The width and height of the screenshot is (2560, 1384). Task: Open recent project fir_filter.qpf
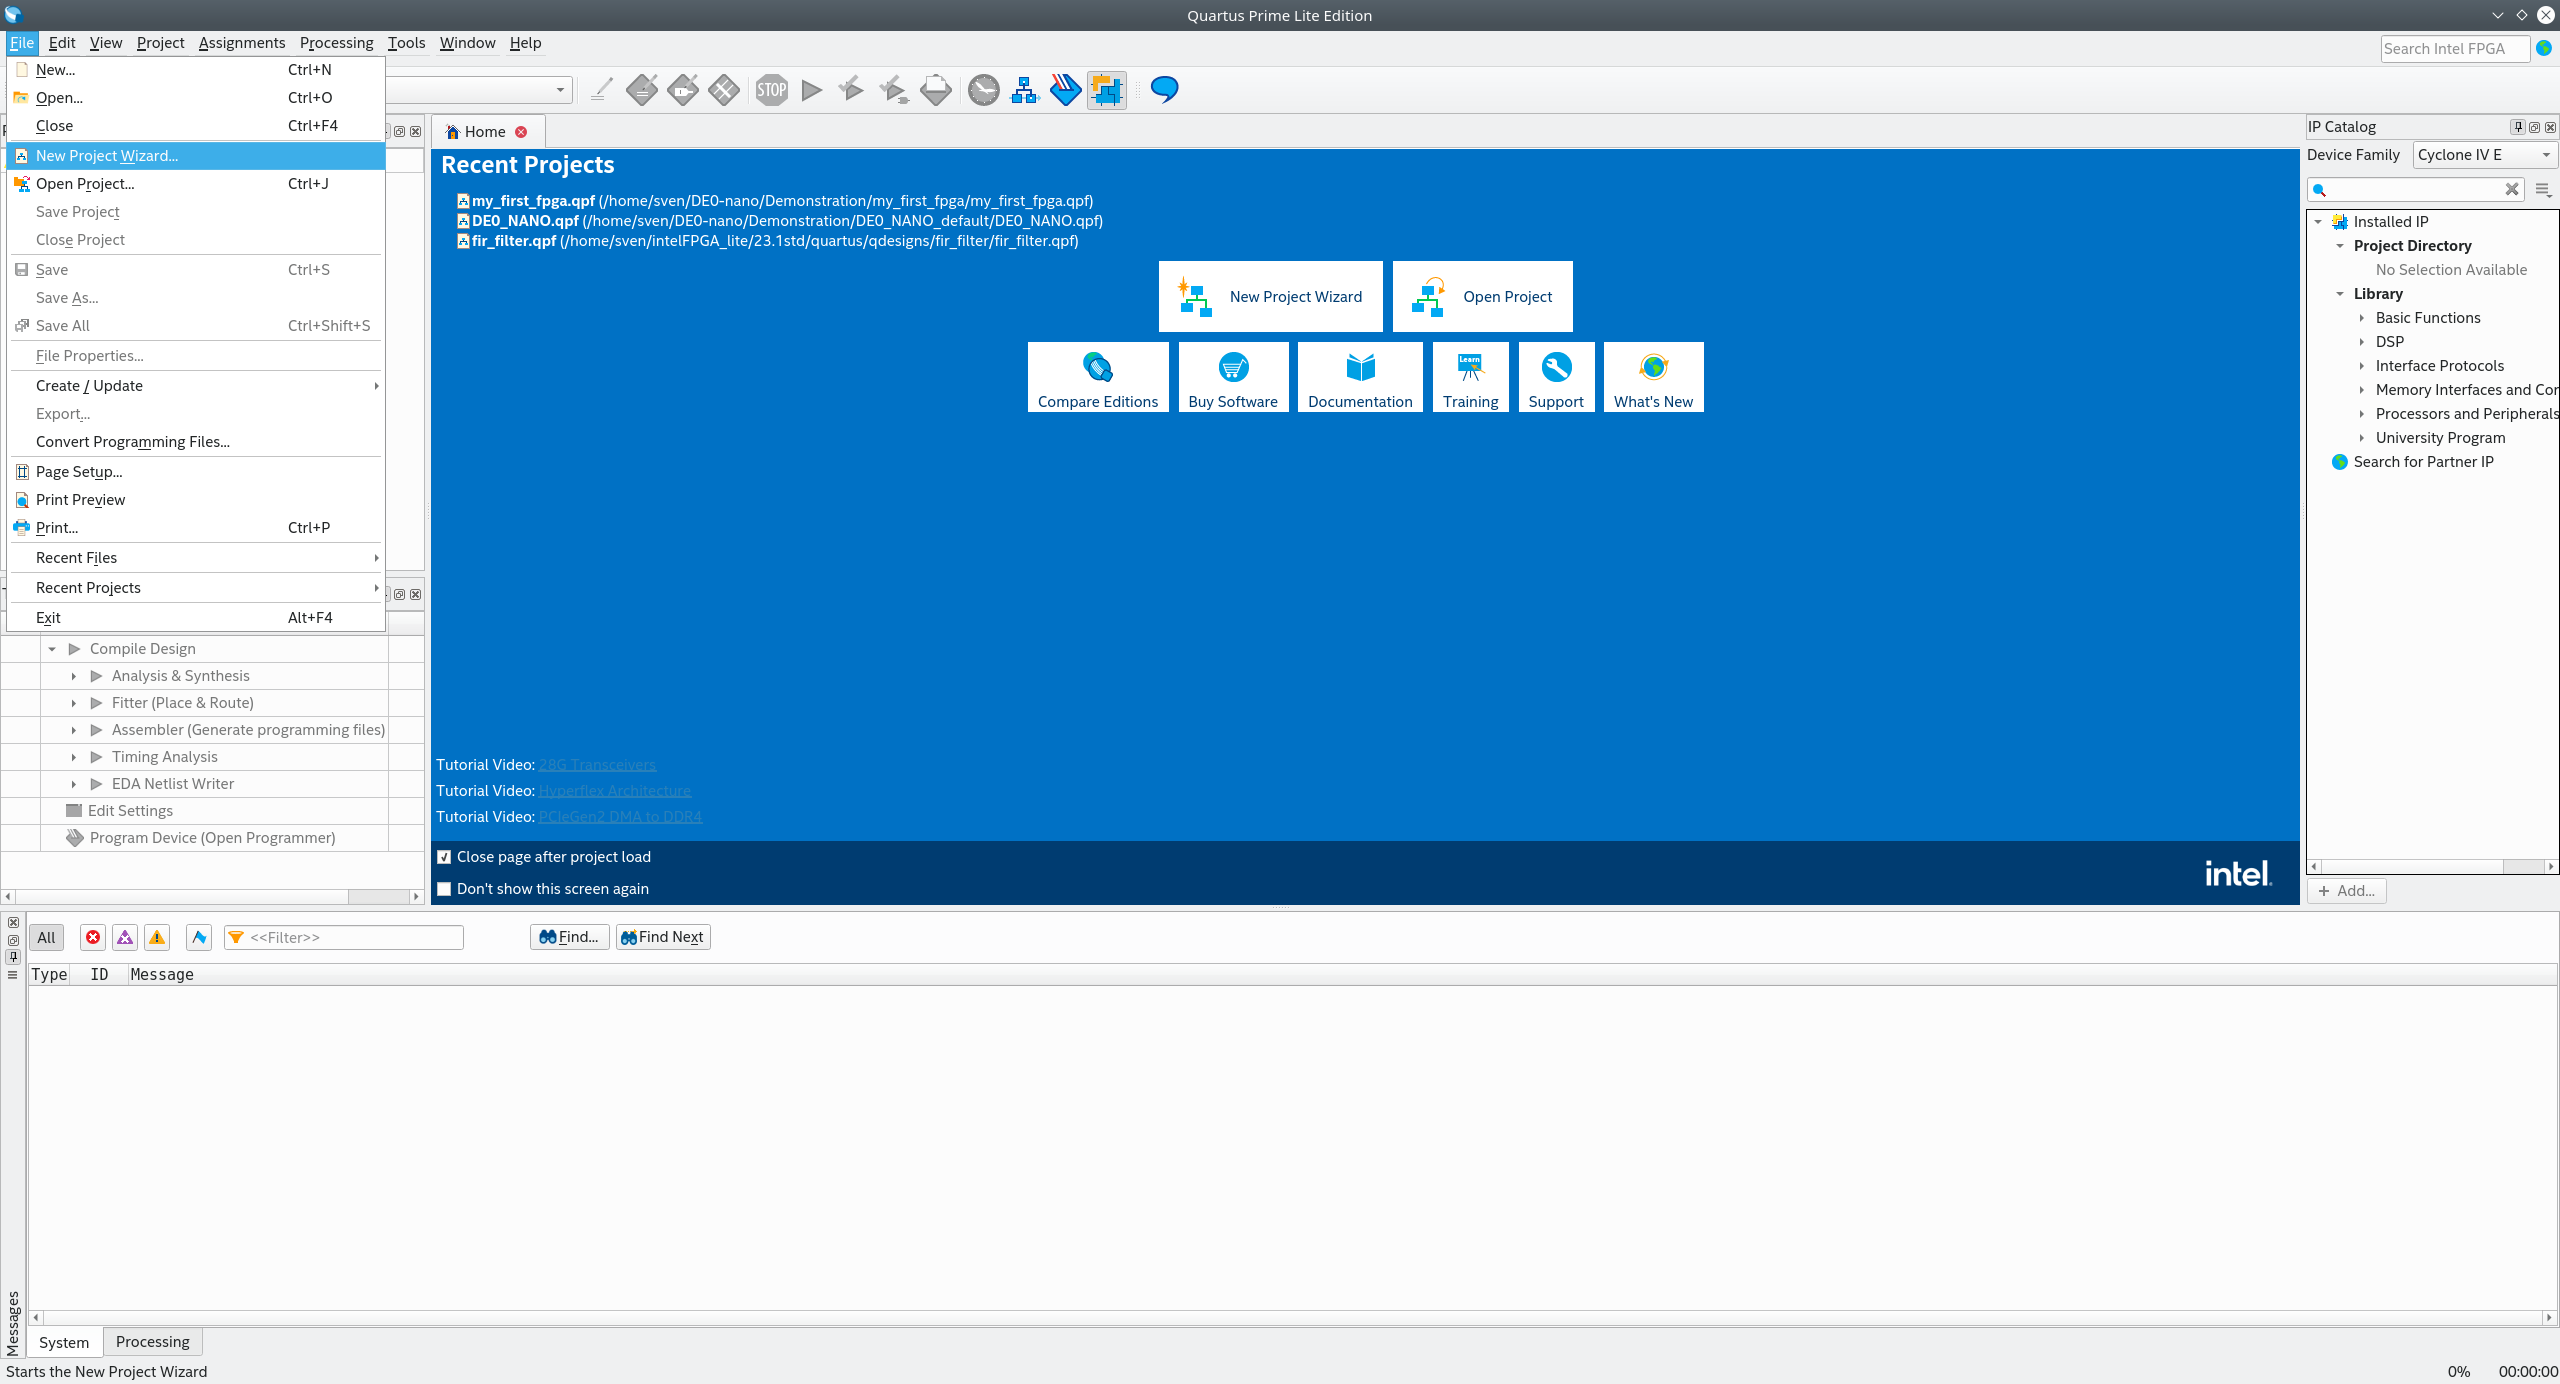coord(768,241)
